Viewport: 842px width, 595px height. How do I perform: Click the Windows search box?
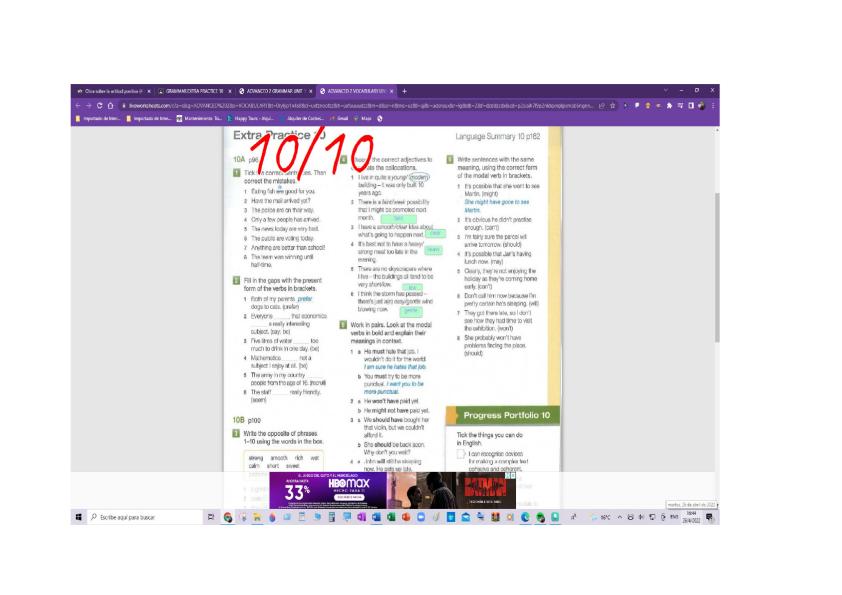pyautogui.click(x=143, y=517)
